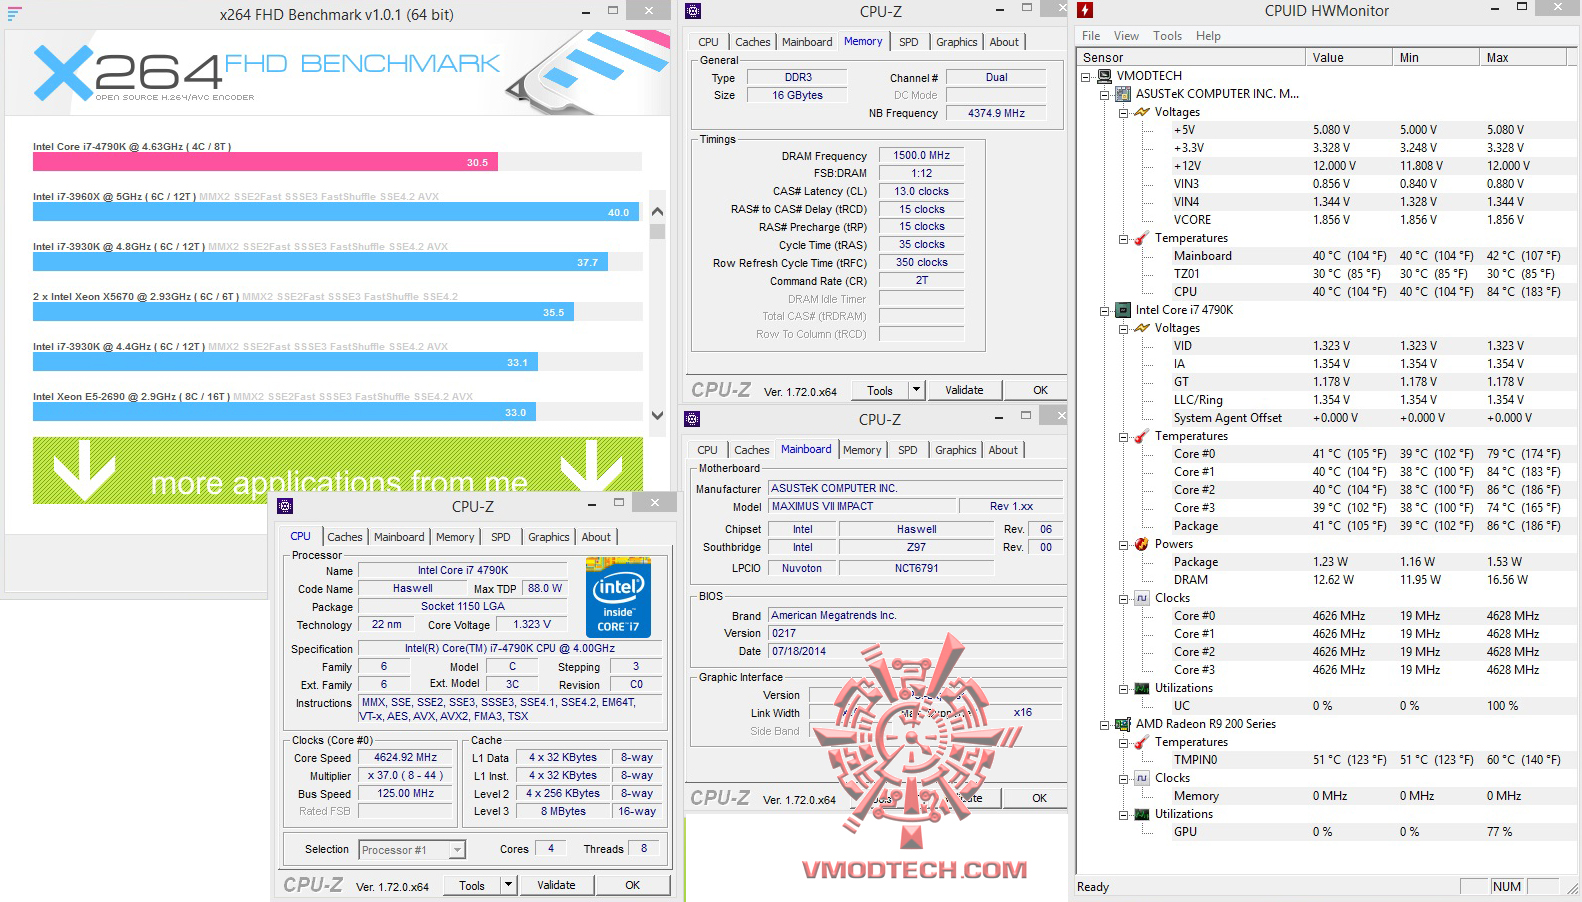Image resolution: width=1582 pixels, height=902 pixels.
Task: Click Clocks icon under AMD Radeon node
Action: point(1141,778)
